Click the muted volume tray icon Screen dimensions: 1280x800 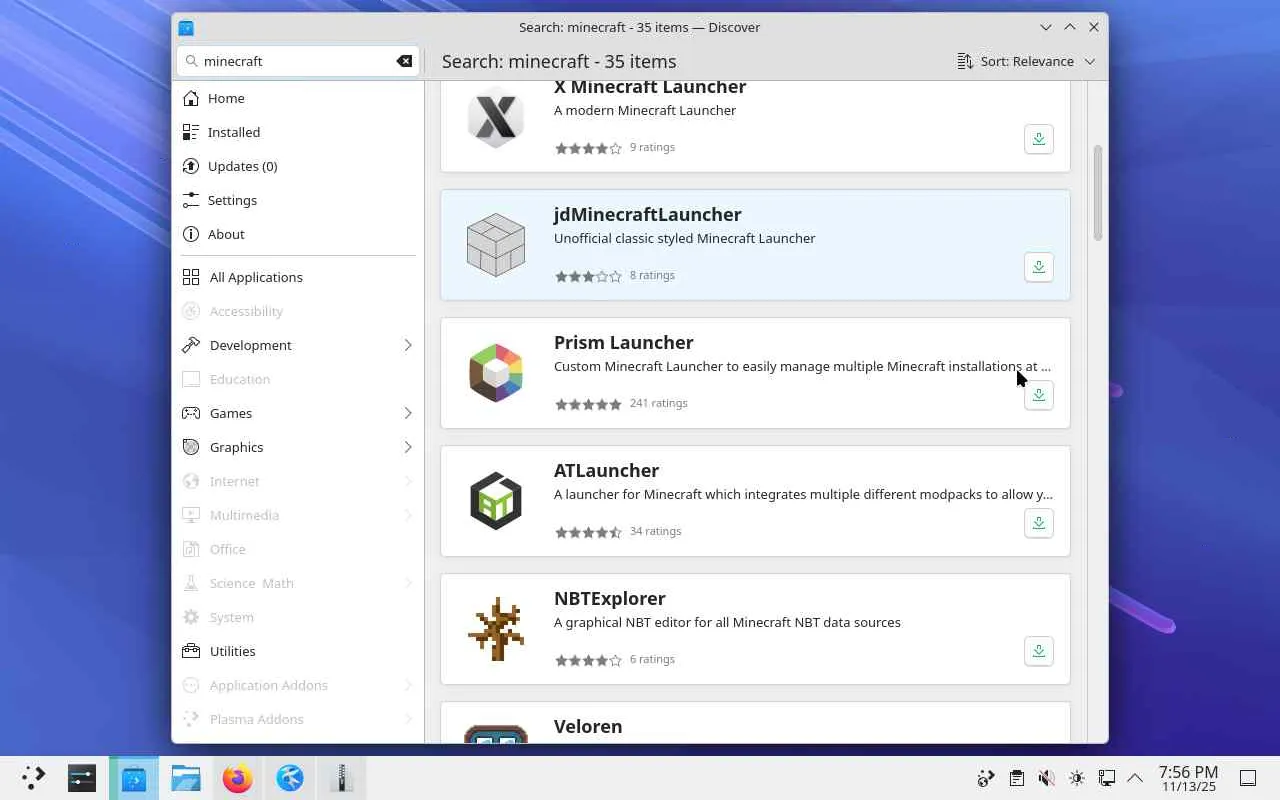pyautogui.click(x=1046, y=778)
